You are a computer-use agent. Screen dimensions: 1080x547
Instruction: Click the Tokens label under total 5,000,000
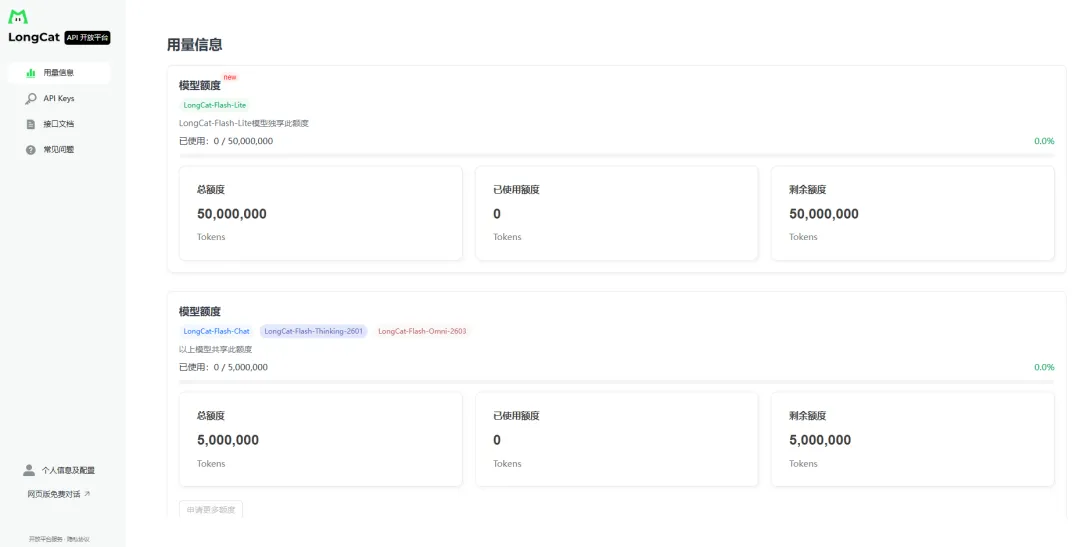pos(211,464)
